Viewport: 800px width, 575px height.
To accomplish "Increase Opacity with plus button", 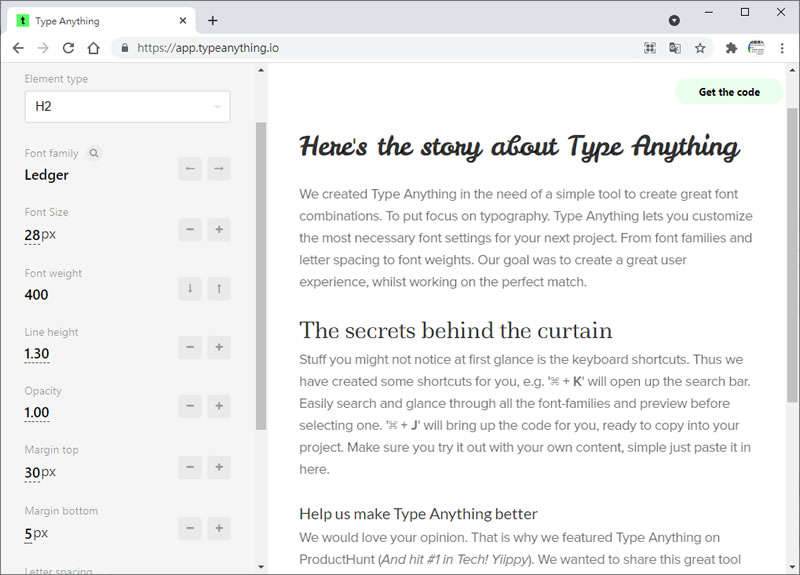I will coord(219,406).
